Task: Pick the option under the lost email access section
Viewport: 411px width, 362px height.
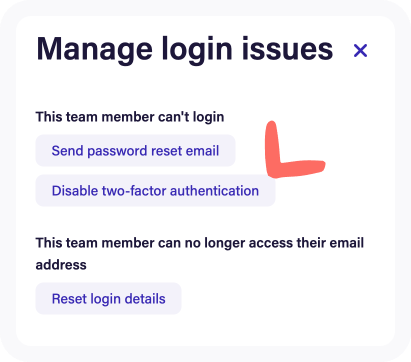Action: (108, 299)
